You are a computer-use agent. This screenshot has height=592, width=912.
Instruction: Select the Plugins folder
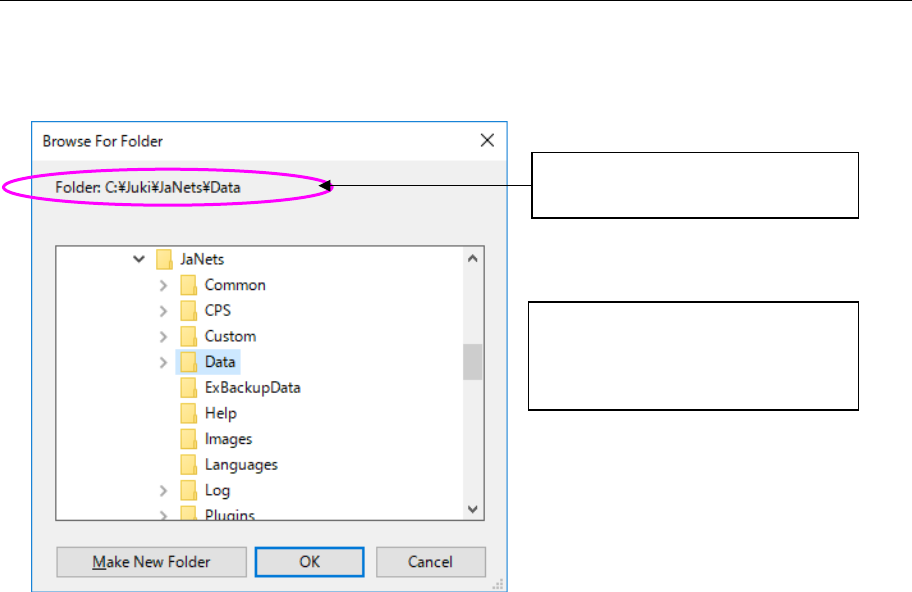click(229, 515)
